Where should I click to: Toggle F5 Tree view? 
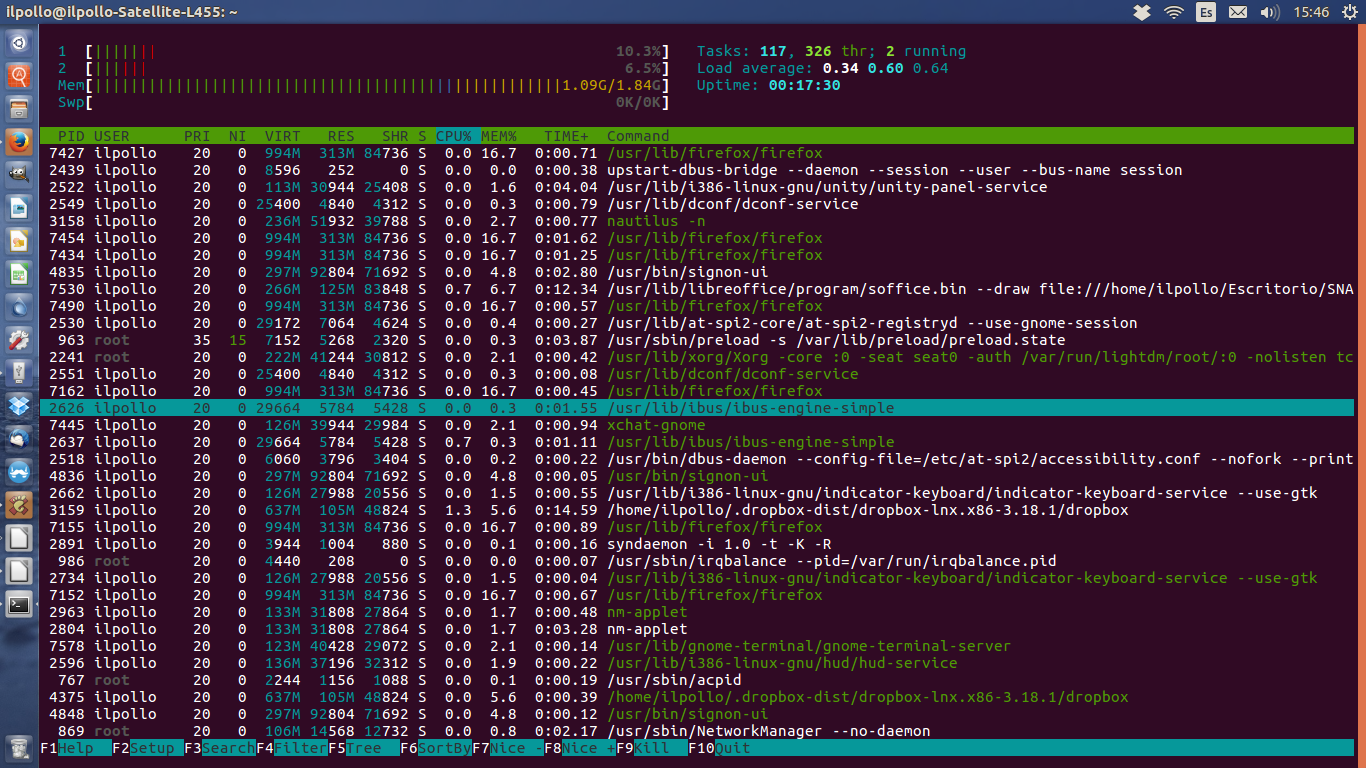click(364, 748)
